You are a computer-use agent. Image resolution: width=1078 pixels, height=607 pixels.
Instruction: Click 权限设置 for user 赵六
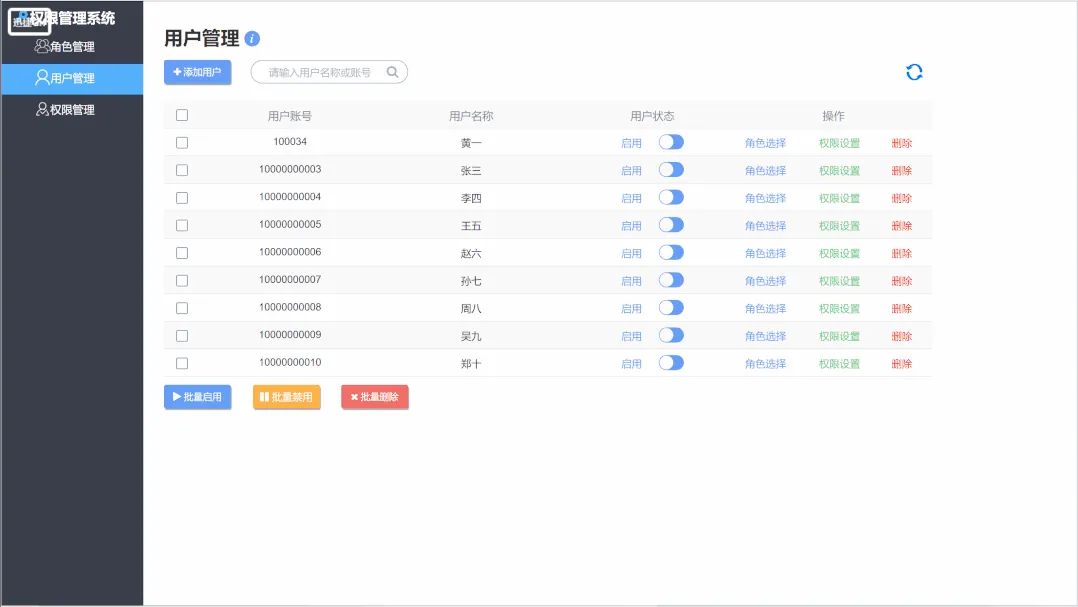click(839, 253)
